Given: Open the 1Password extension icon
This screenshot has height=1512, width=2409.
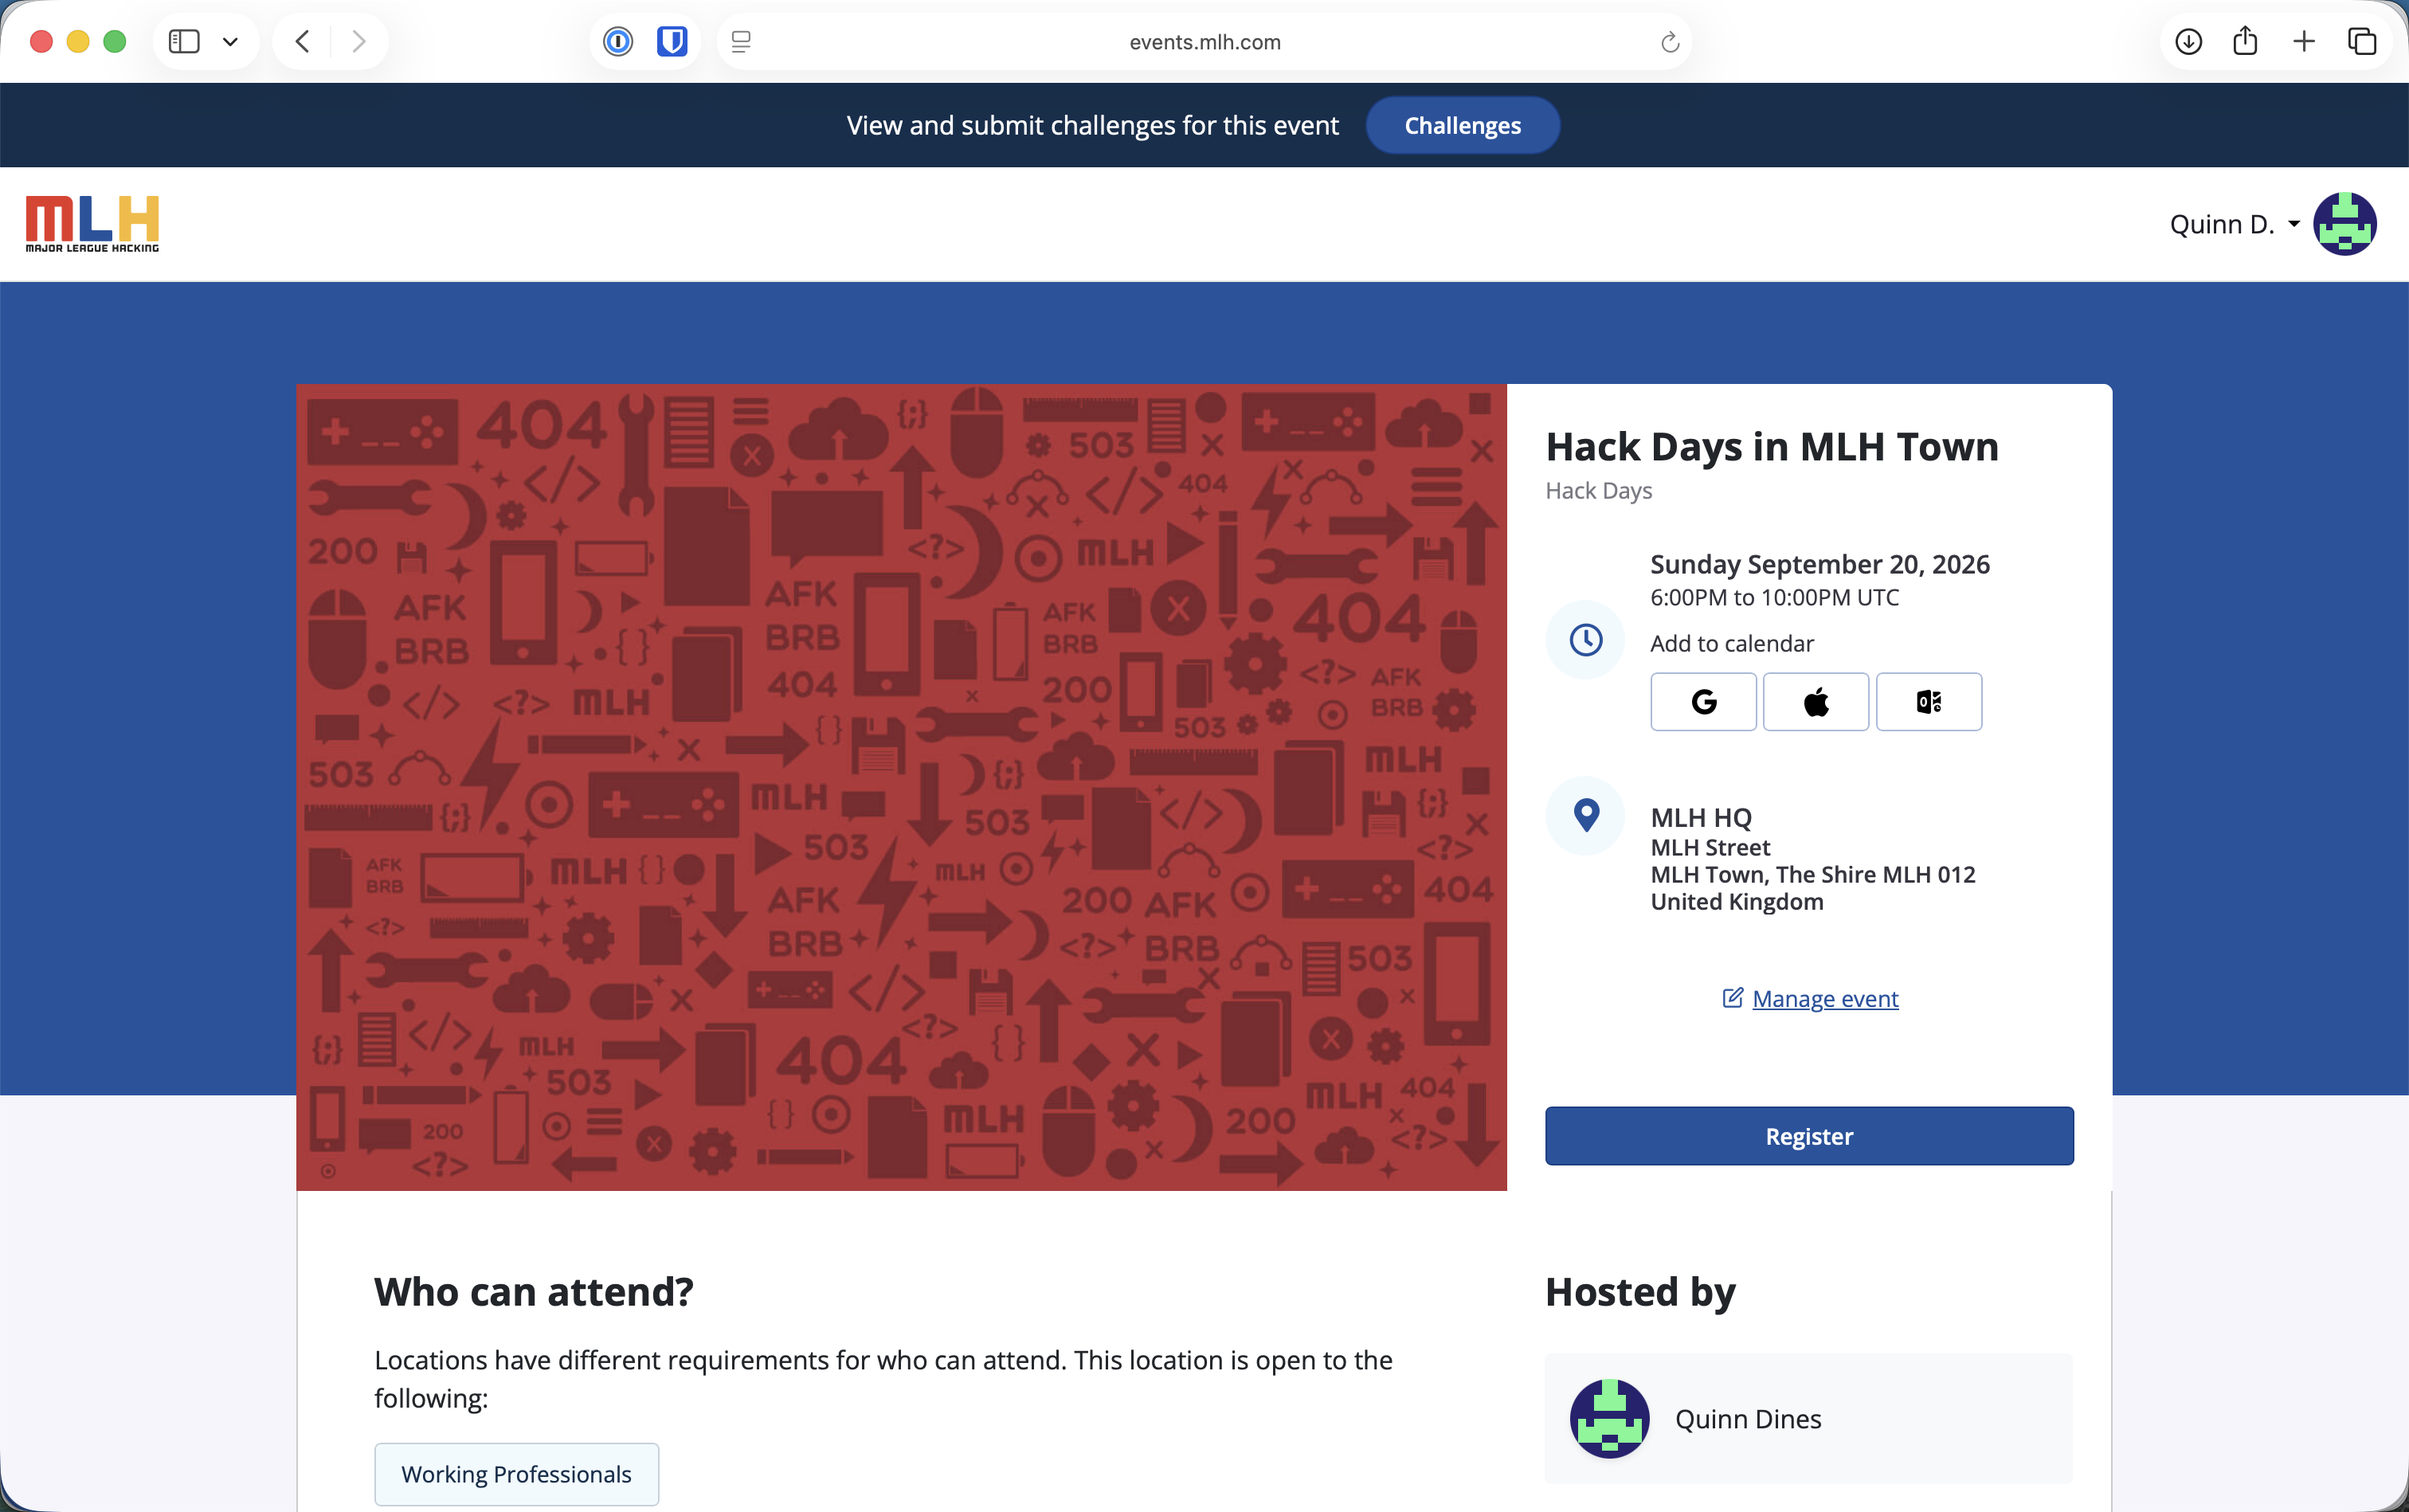Looking at the screenshot, I should 618,42.
